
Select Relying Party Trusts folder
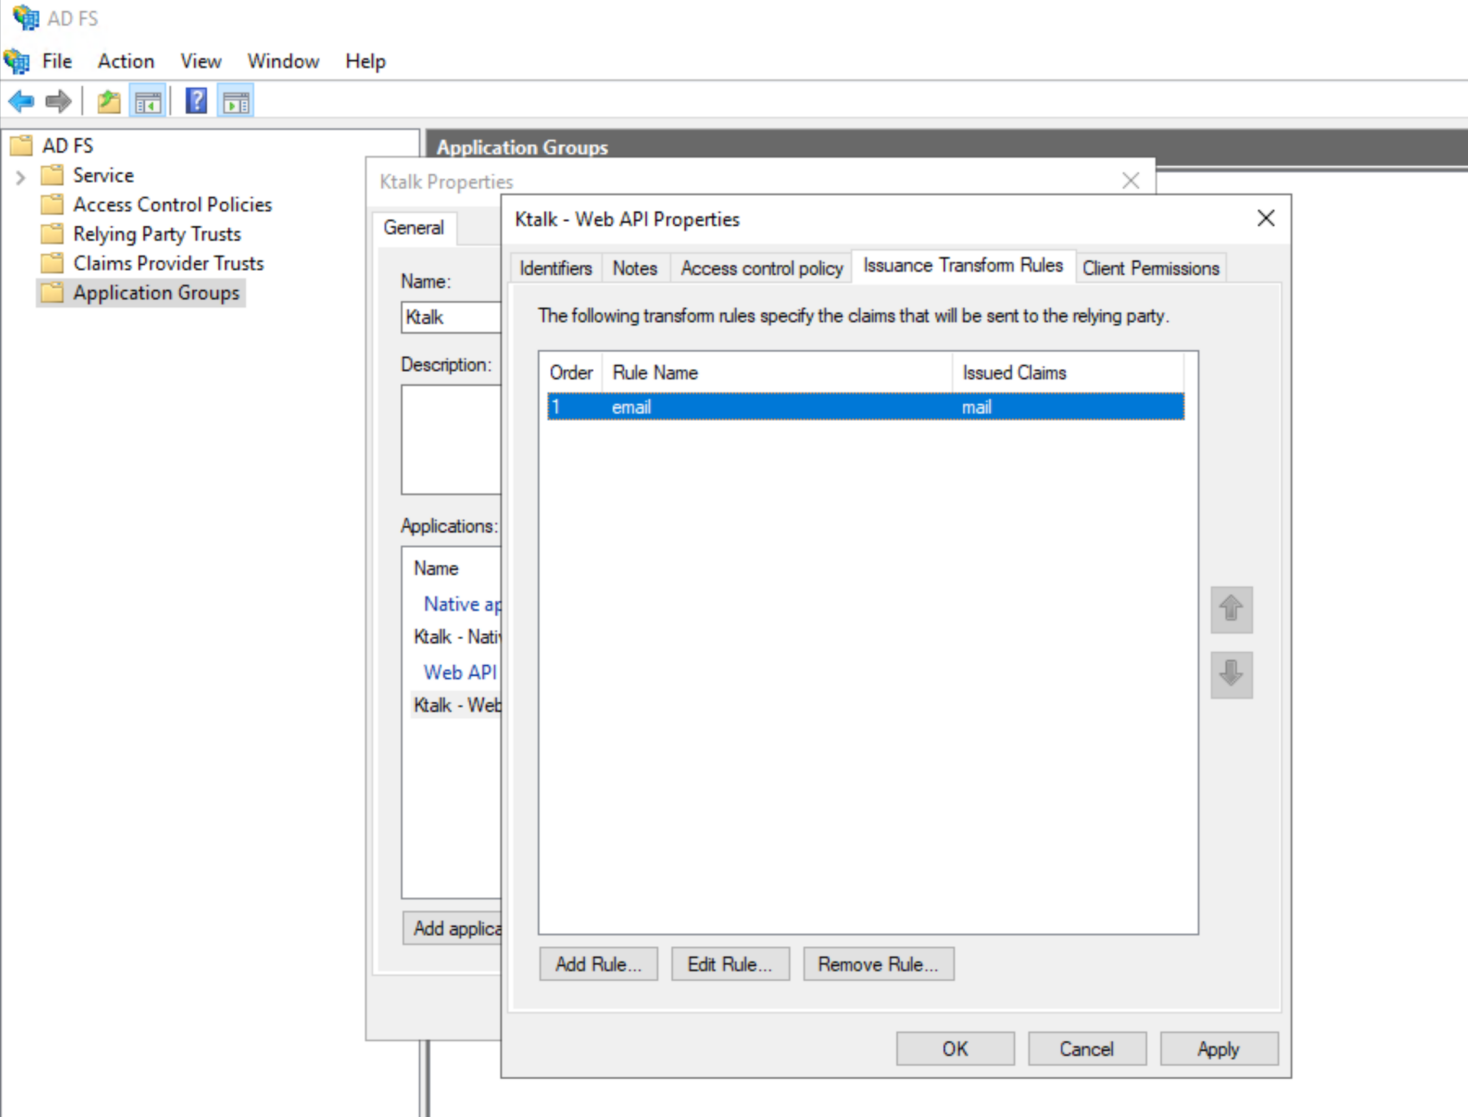[x=156, y=234]
